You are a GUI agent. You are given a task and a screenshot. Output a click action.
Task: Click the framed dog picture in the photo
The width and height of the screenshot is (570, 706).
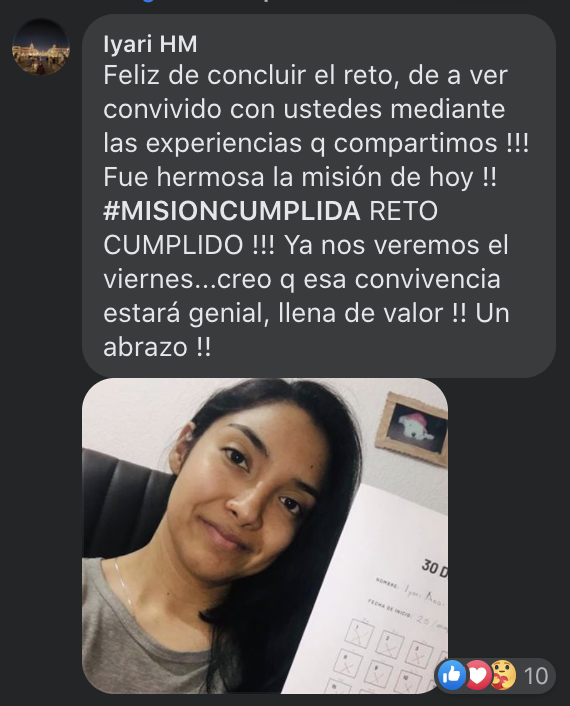click(412, 427)
